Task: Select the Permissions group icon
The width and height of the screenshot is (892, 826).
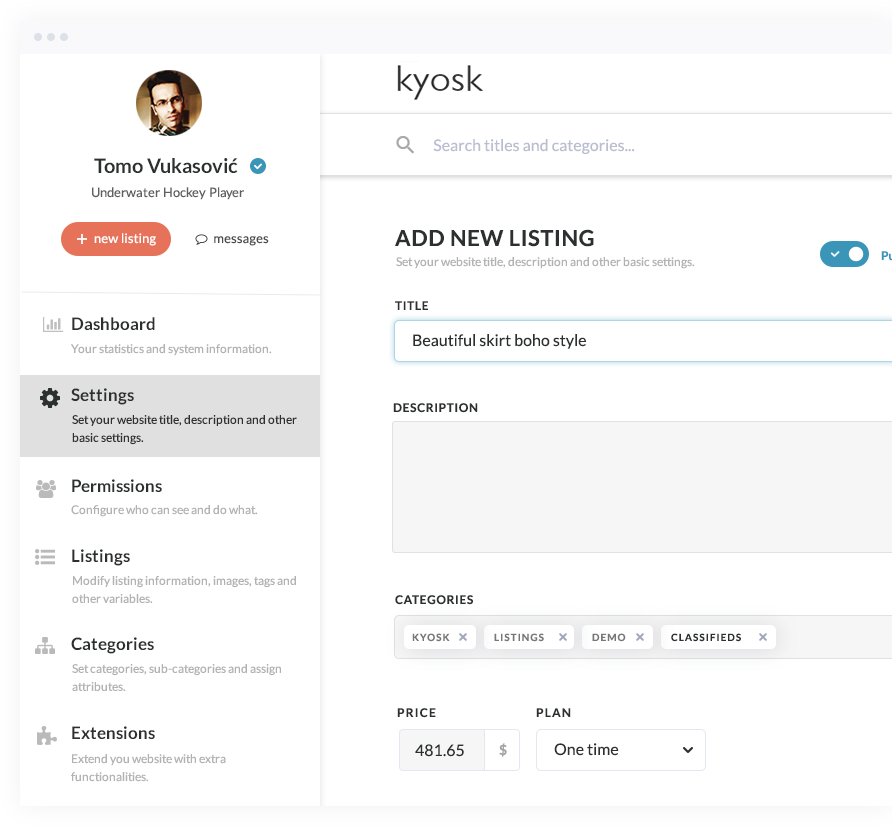Action: pyautogui.click(x=46, y=487)
